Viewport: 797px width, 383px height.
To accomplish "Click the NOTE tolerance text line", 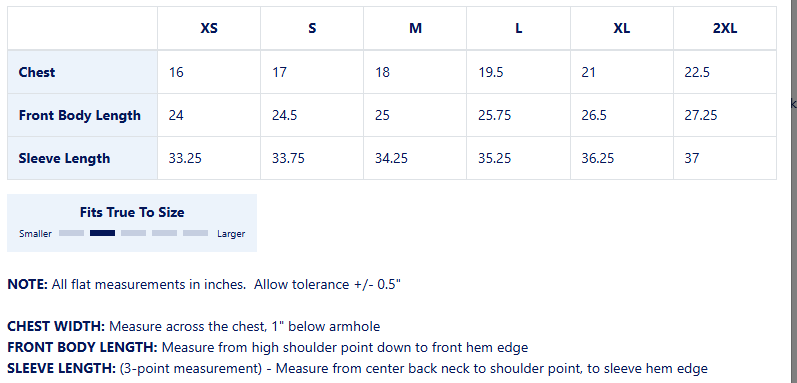I will pyautogui.click(x=204, y=284).
